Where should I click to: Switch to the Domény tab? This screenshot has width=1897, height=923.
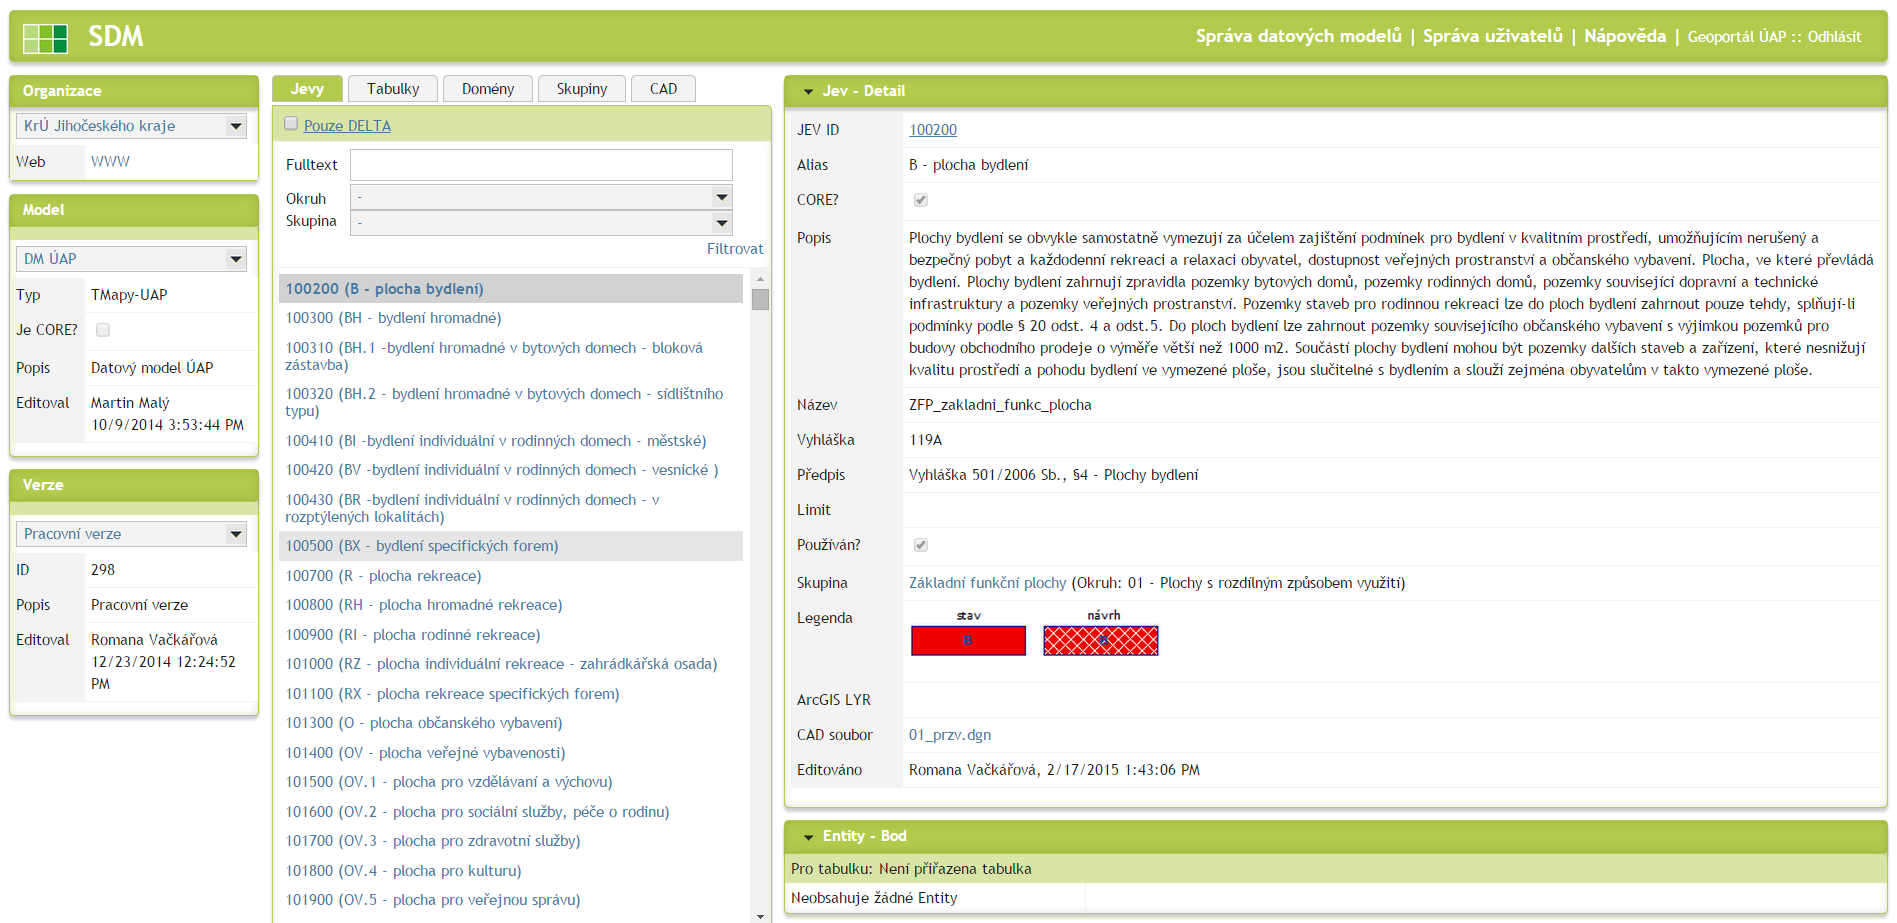pyautogui.click(x=488, y=89)
